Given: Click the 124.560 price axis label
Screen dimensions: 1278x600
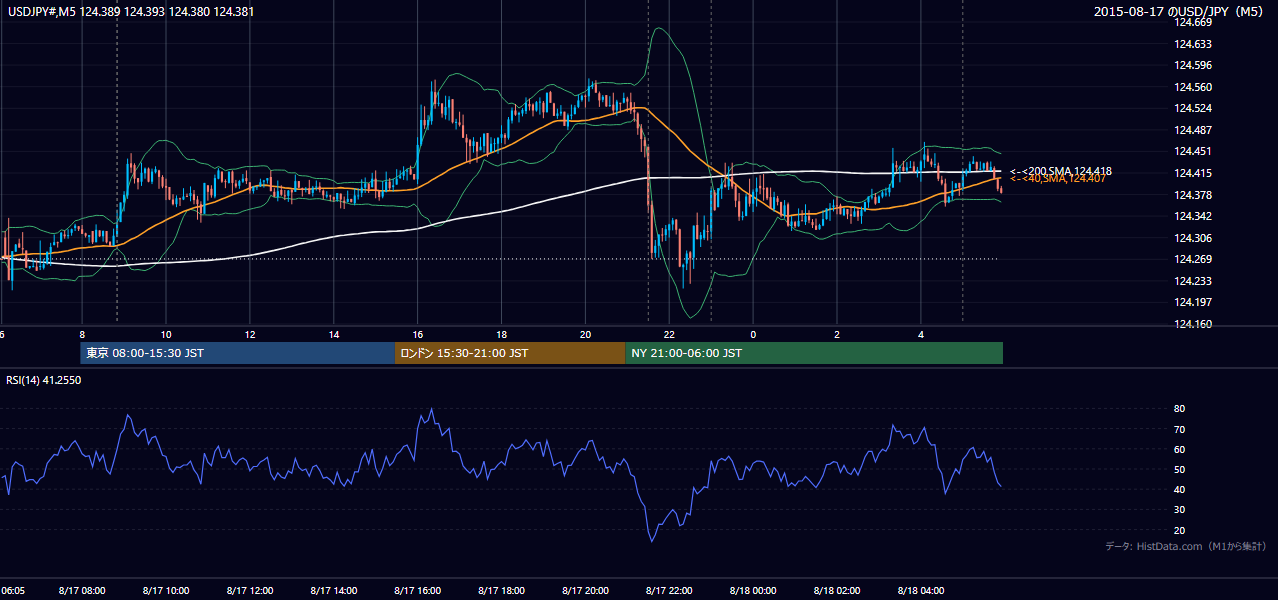Looking at the screenshot, I should point(1193,87).
